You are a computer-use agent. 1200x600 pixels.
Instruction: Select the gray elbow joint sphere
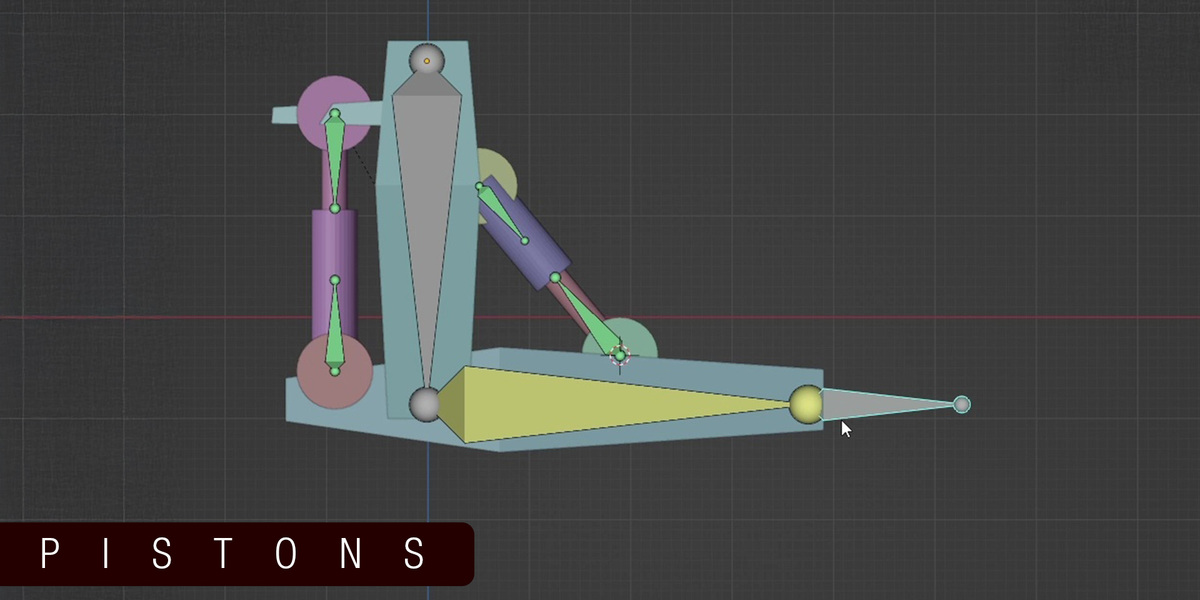tap(426, 404)
